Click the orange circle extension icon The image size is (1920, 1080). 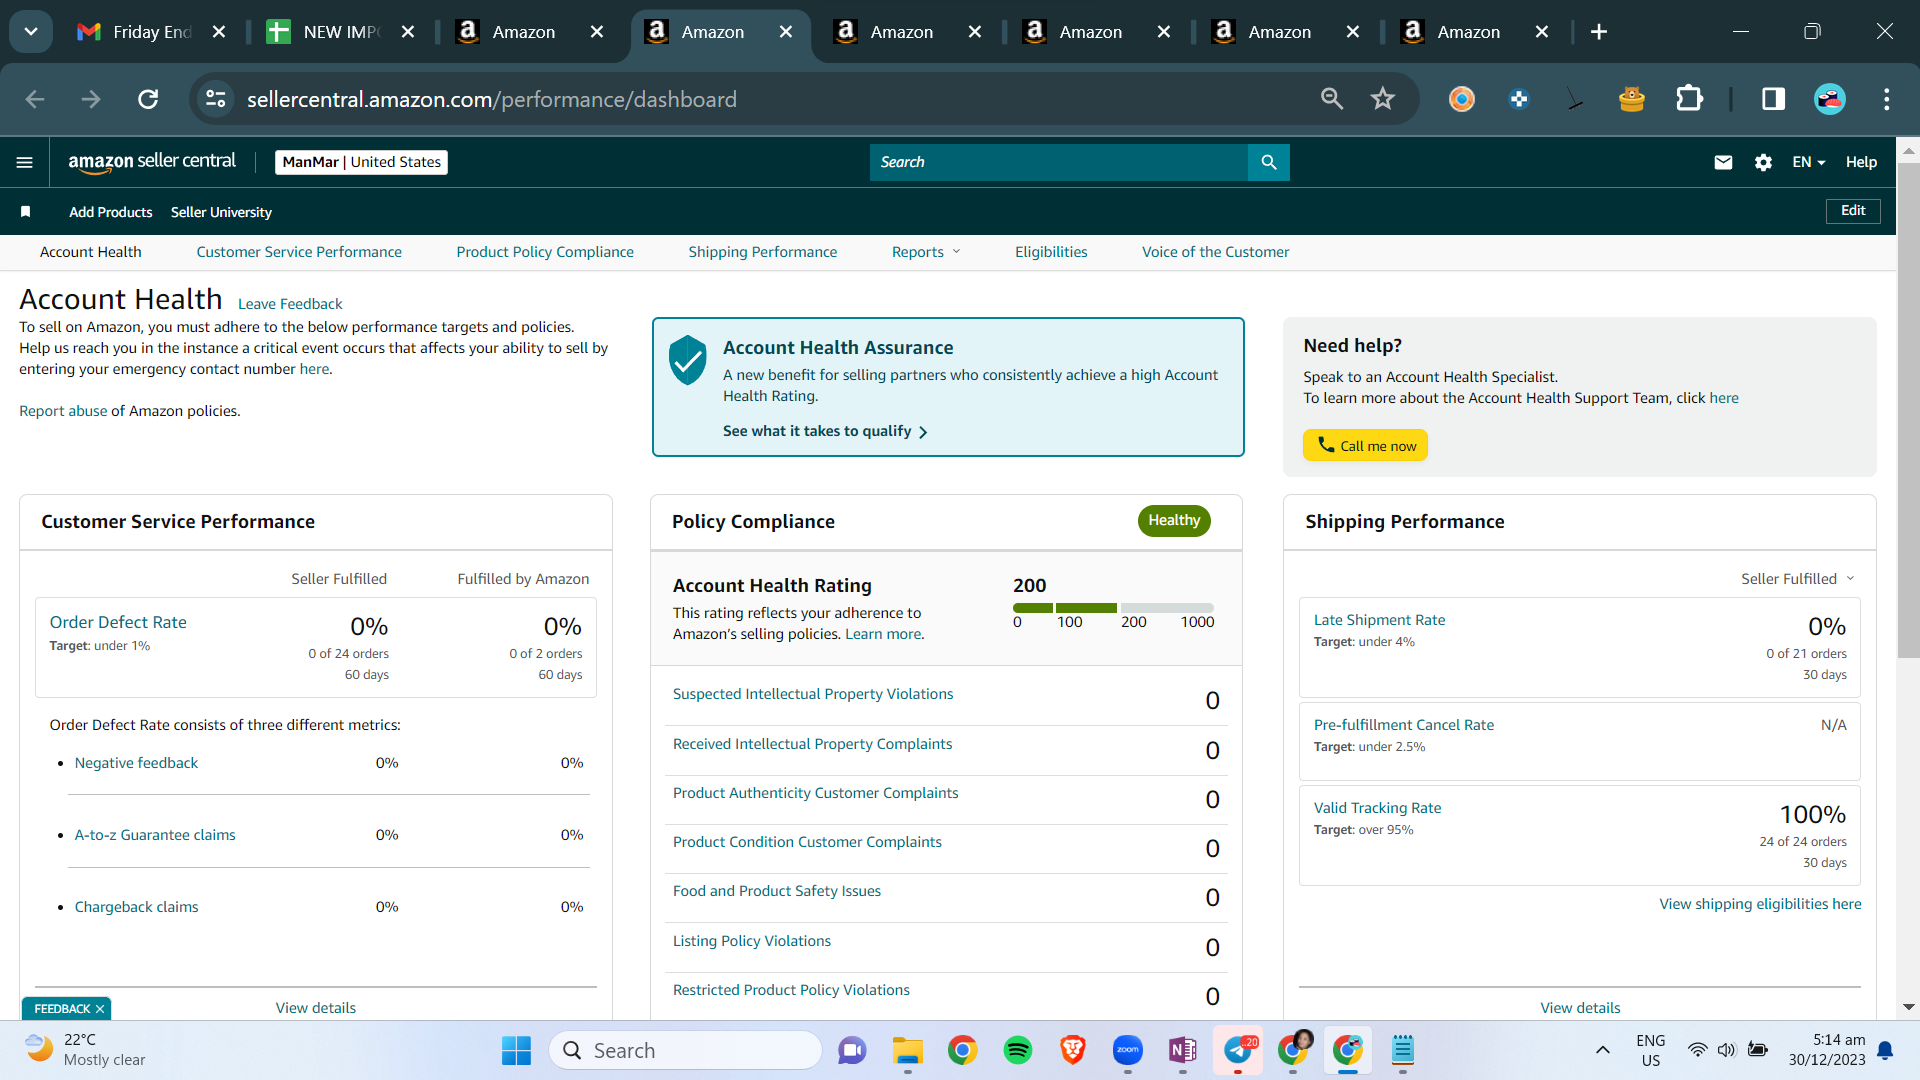[1462, 99]
